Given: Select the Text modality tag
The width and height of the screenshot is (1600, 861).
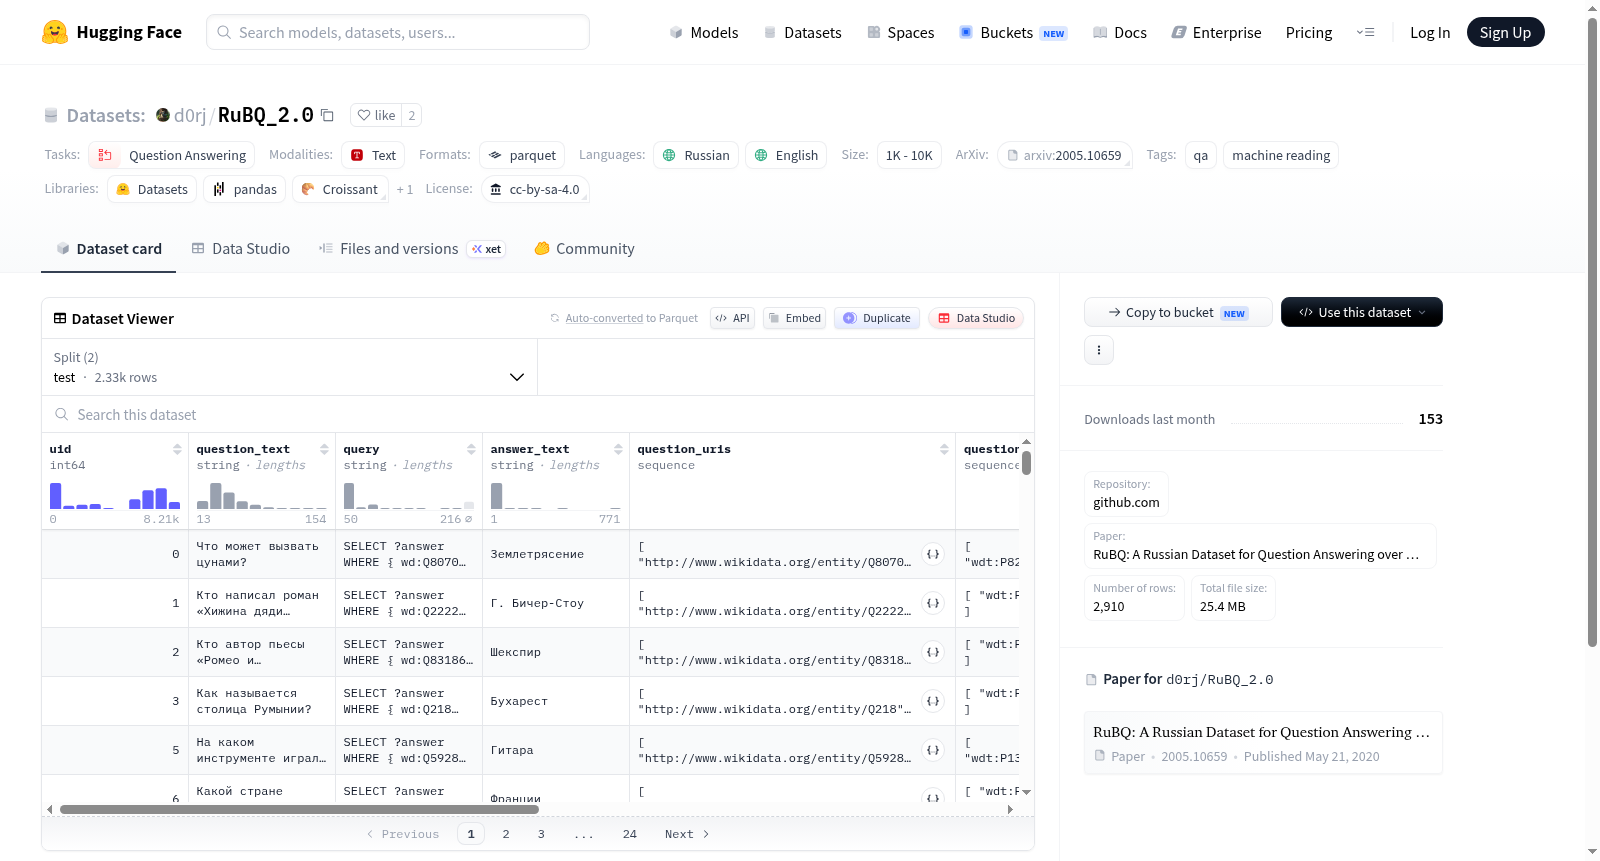Looking at the screenshot, I should click(x=373, y=155).
